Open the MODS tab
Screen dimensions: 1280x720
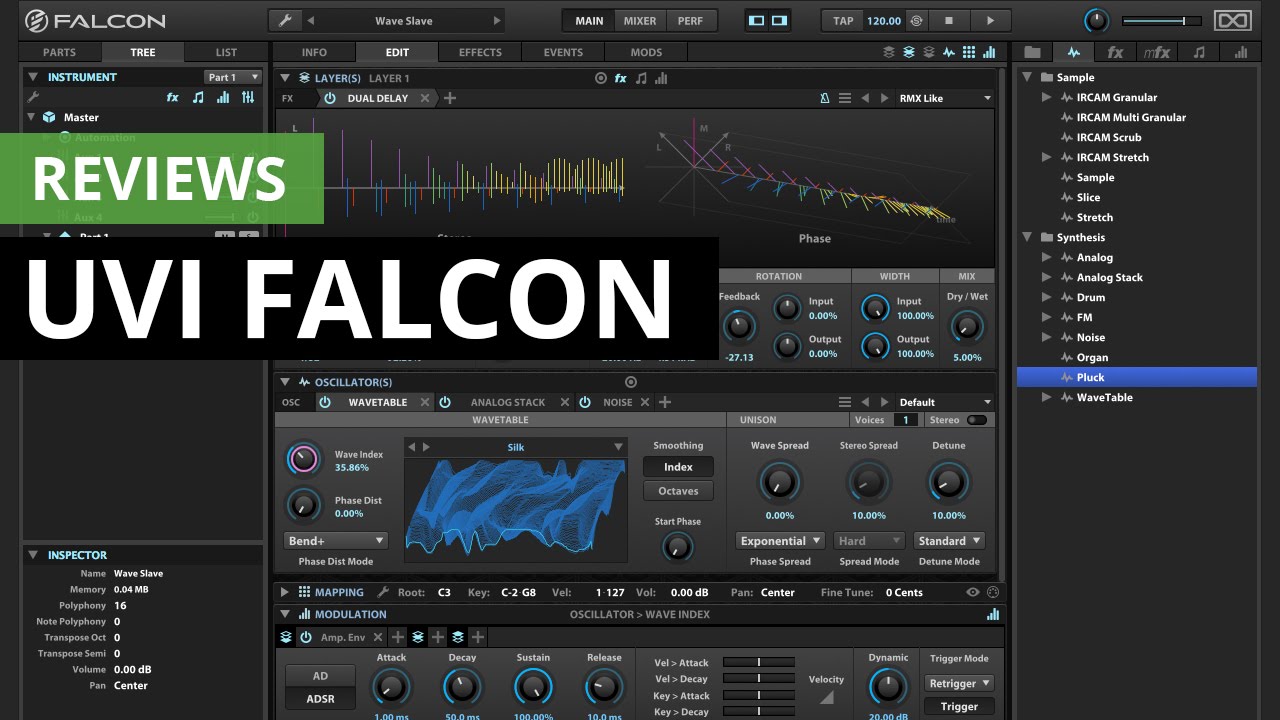tap(646, 52)
